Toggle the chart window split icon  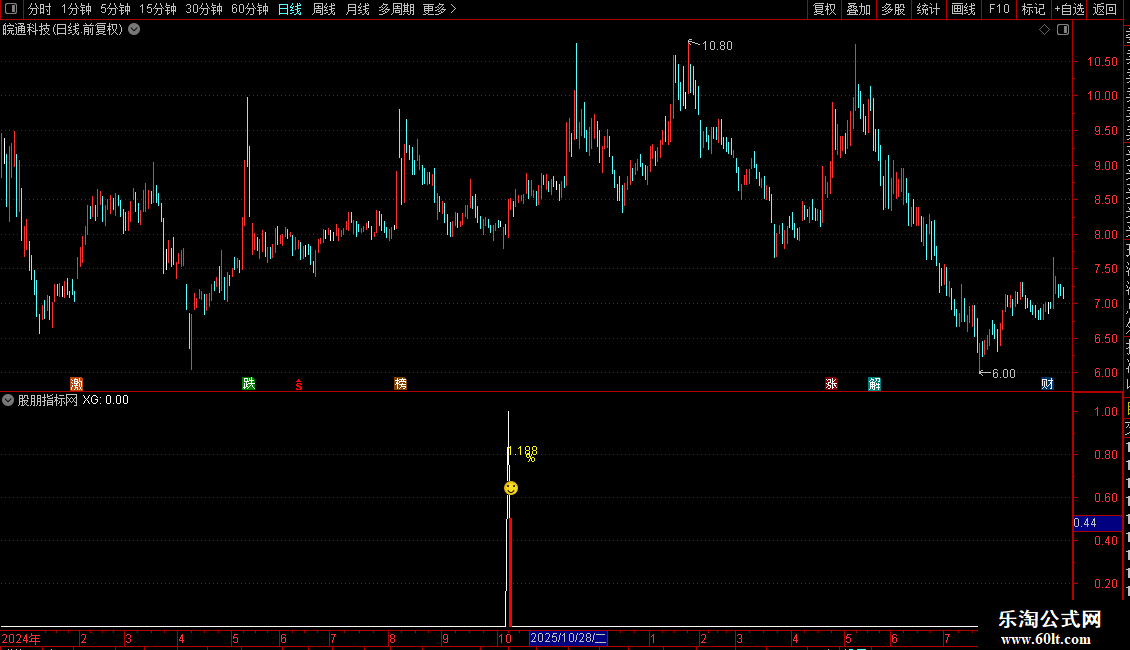1063,30
